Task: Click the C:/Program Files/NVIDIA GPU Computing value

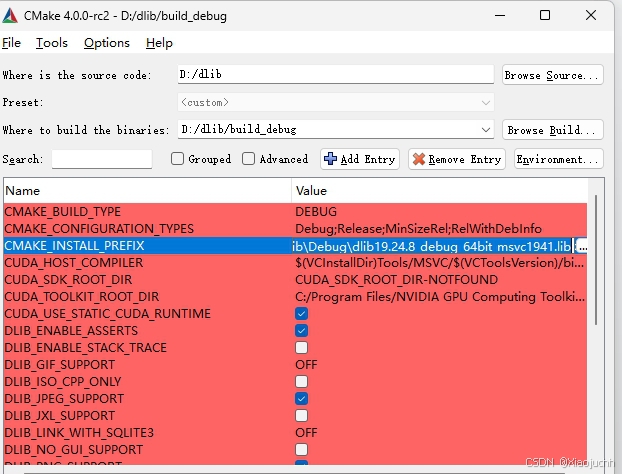Action: (x=440, y=297)
